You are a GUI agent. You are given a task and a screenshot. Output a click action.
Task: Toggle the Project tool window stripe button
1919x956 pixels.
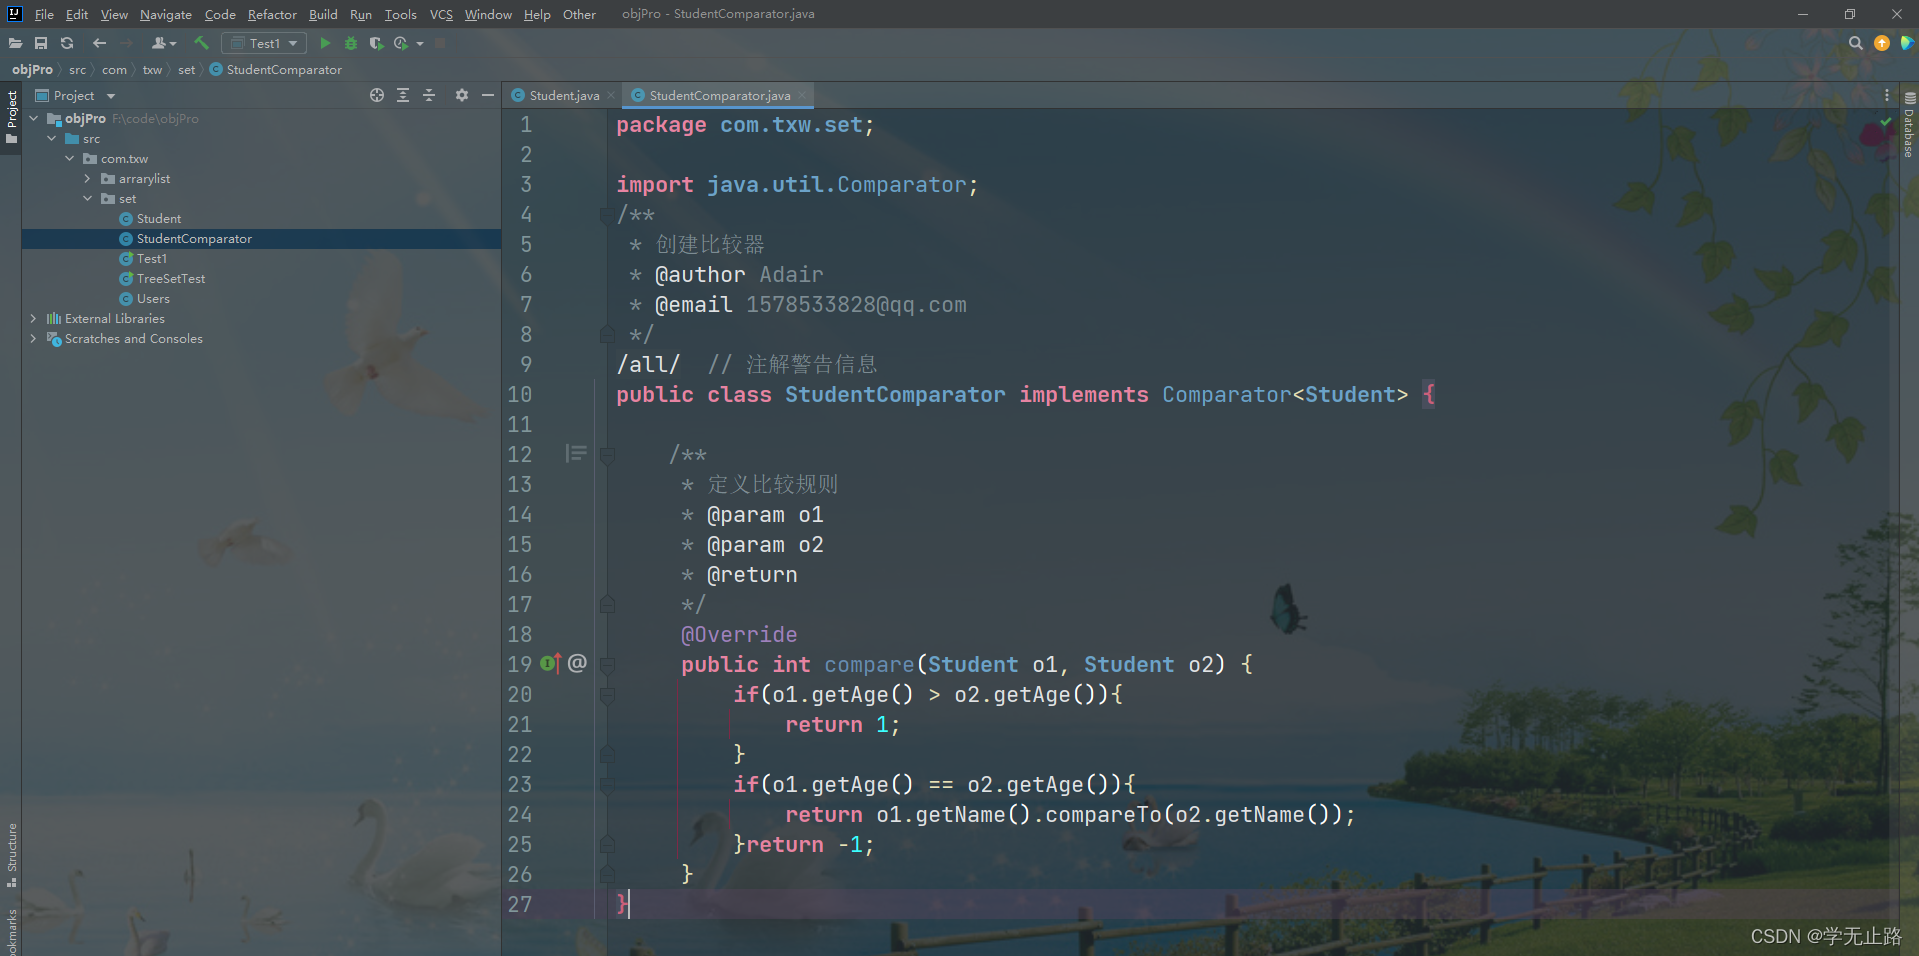(x=12, y=117)
